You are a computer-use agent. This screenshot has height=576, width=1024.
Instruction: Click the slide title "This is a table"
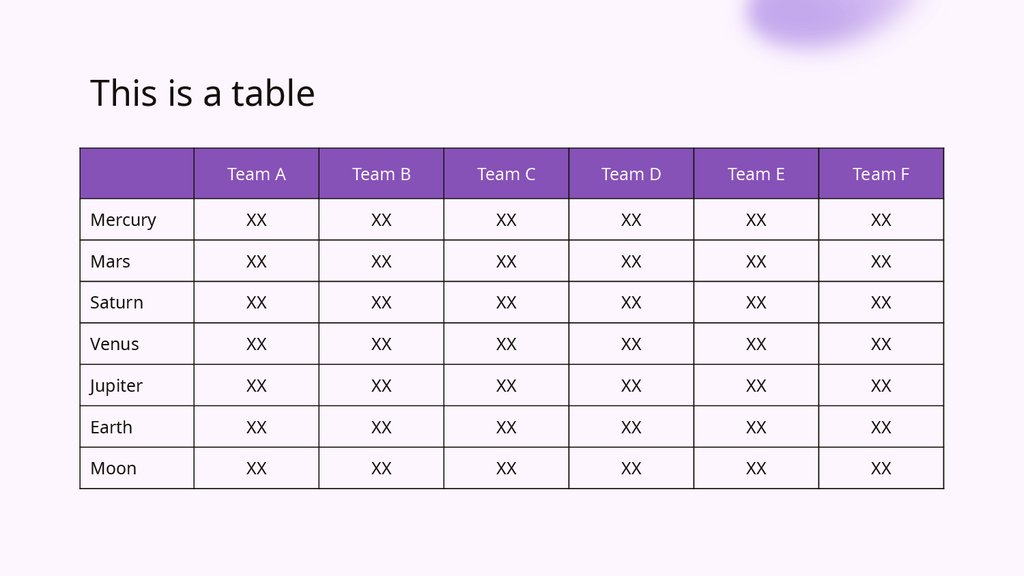click(202, 93)
